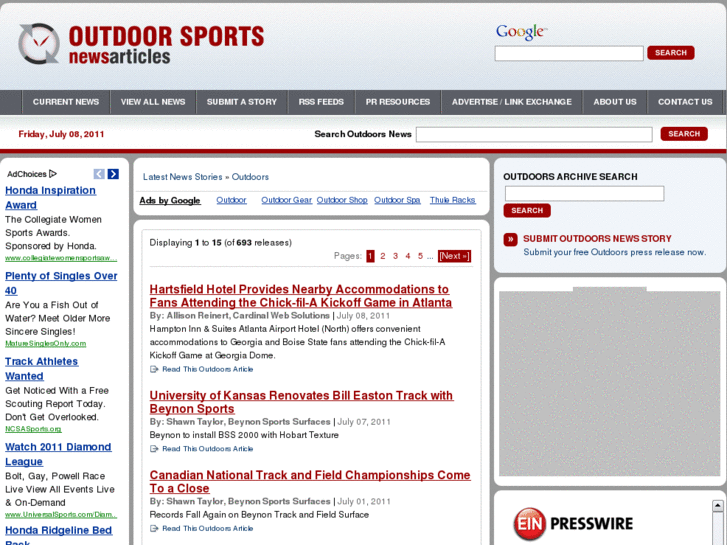Focus the Outdoors Archive Search field

click(584, 193)
